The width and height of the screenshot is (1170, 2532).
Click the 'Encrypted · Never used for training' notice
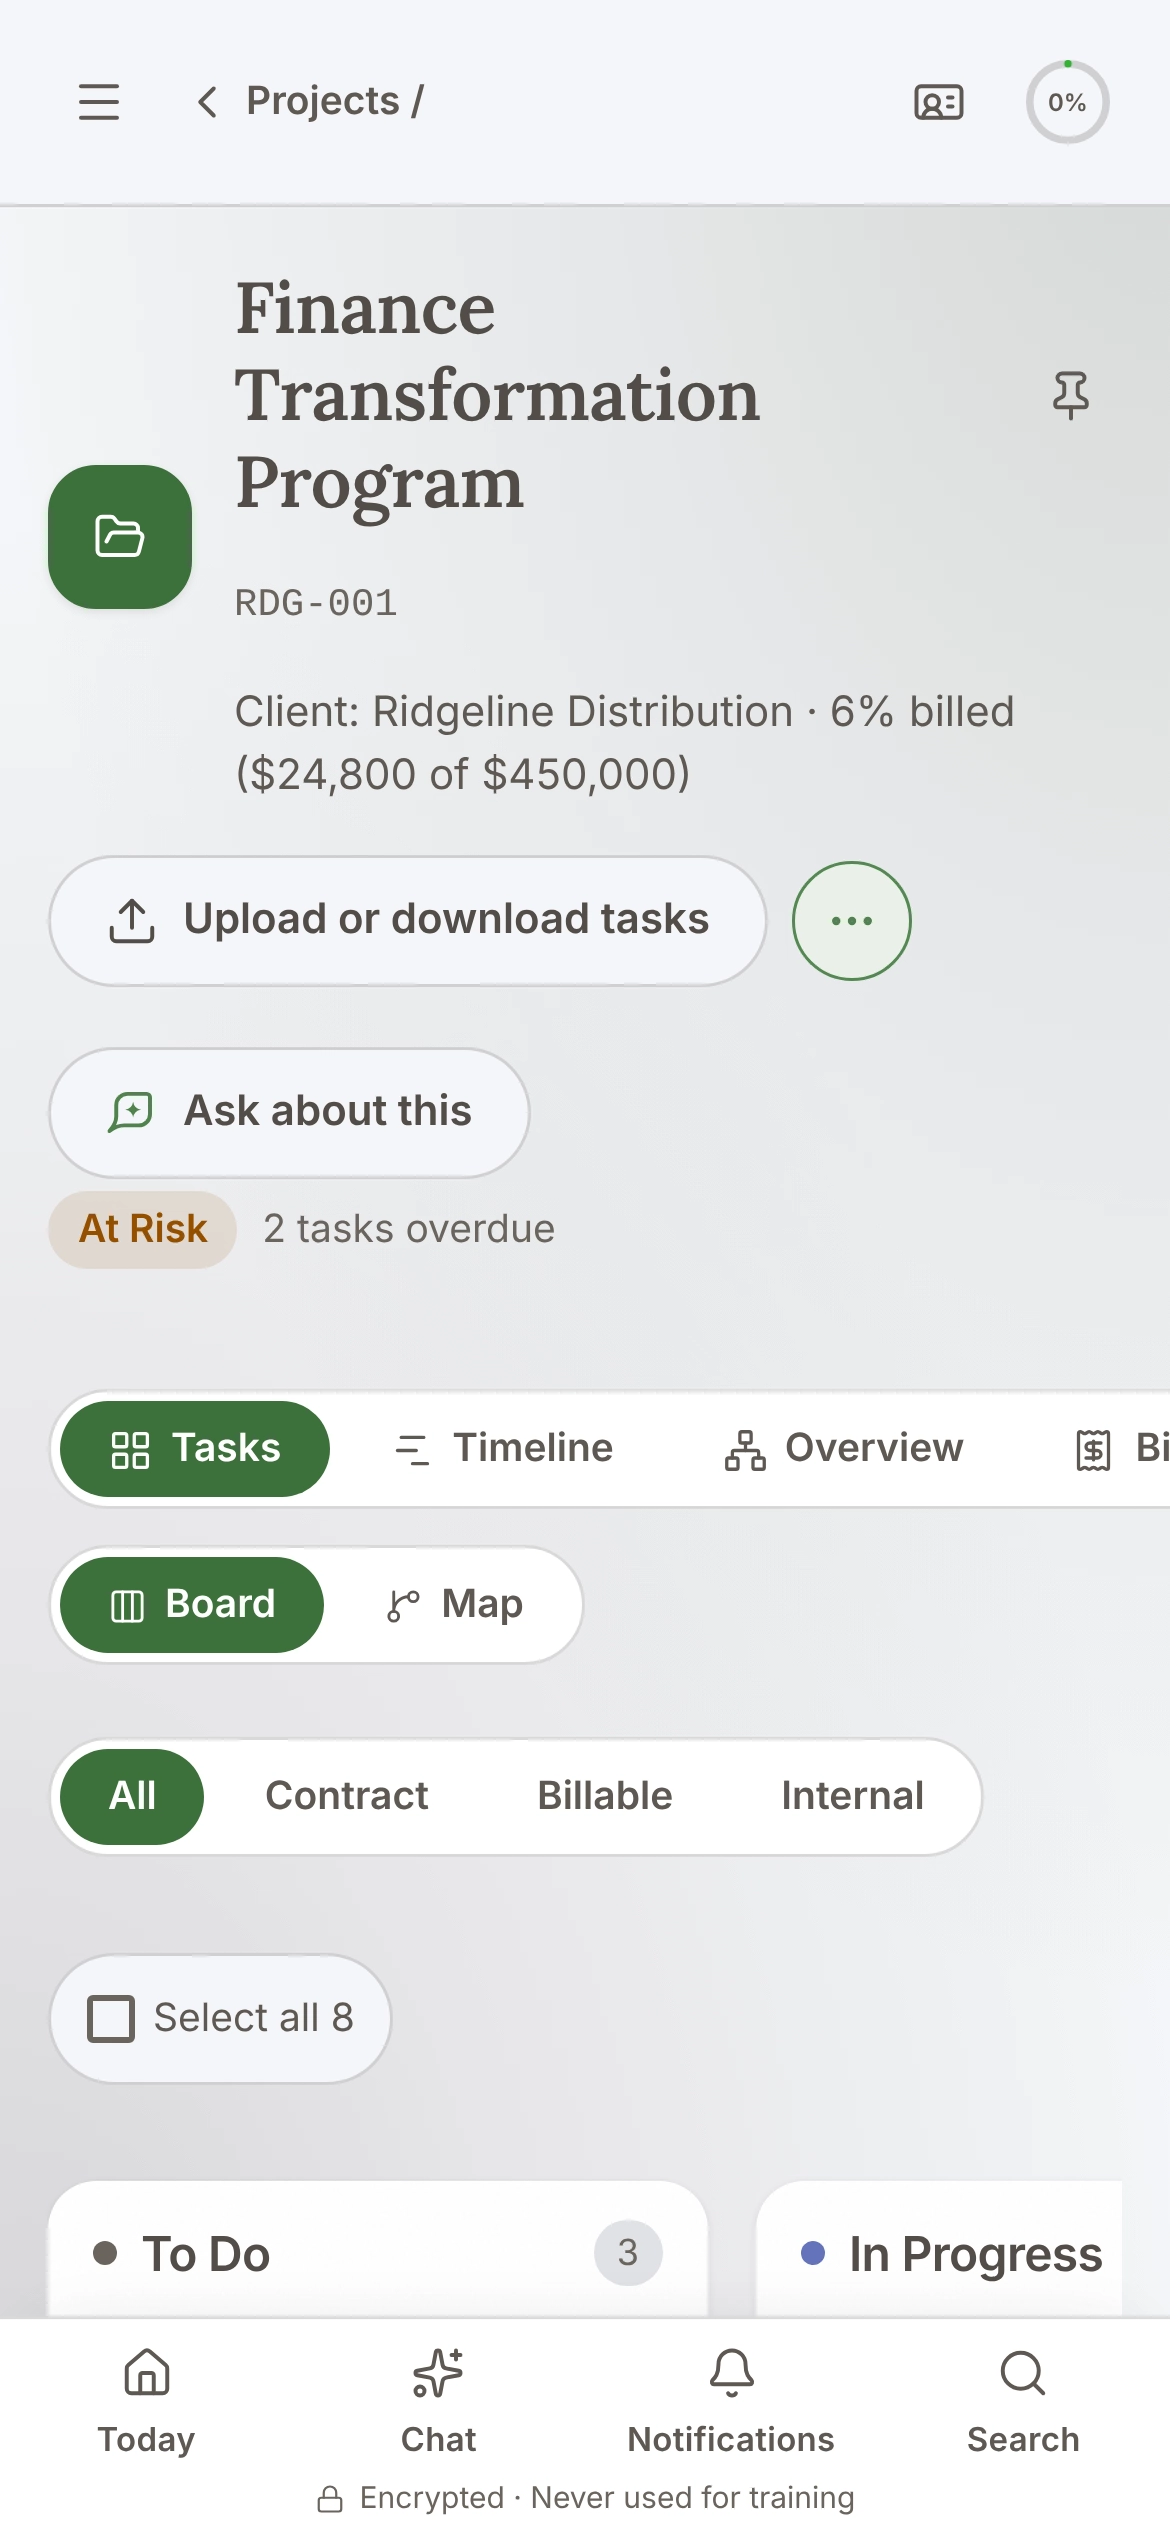pos(586,2498)
